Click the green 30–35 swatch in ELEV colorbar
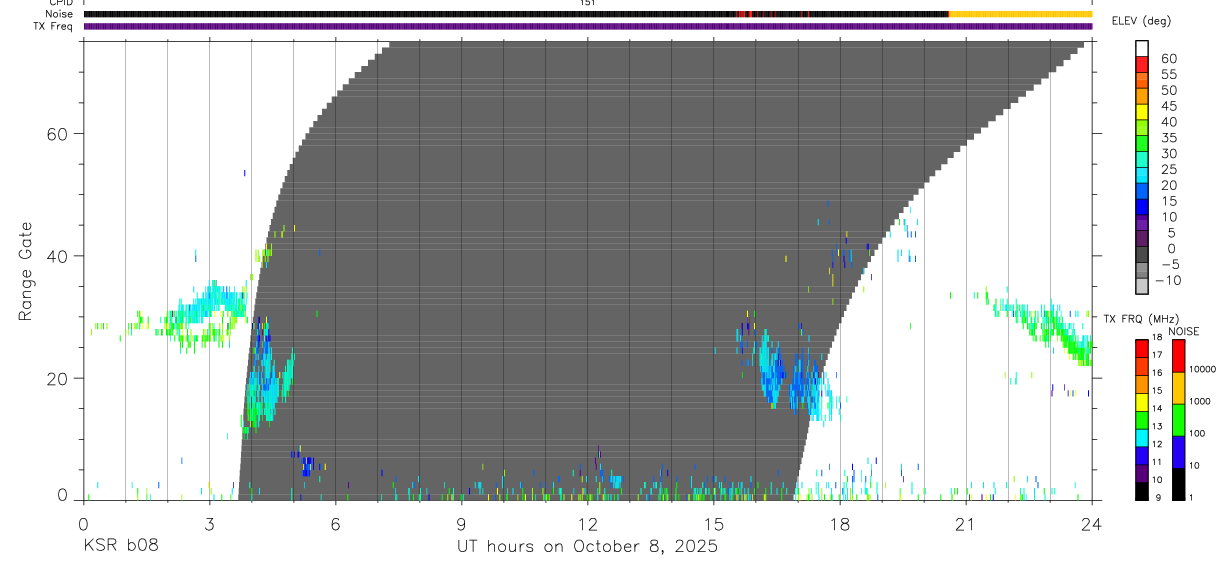1228x567 pixels. click(x=1142, y=143)
